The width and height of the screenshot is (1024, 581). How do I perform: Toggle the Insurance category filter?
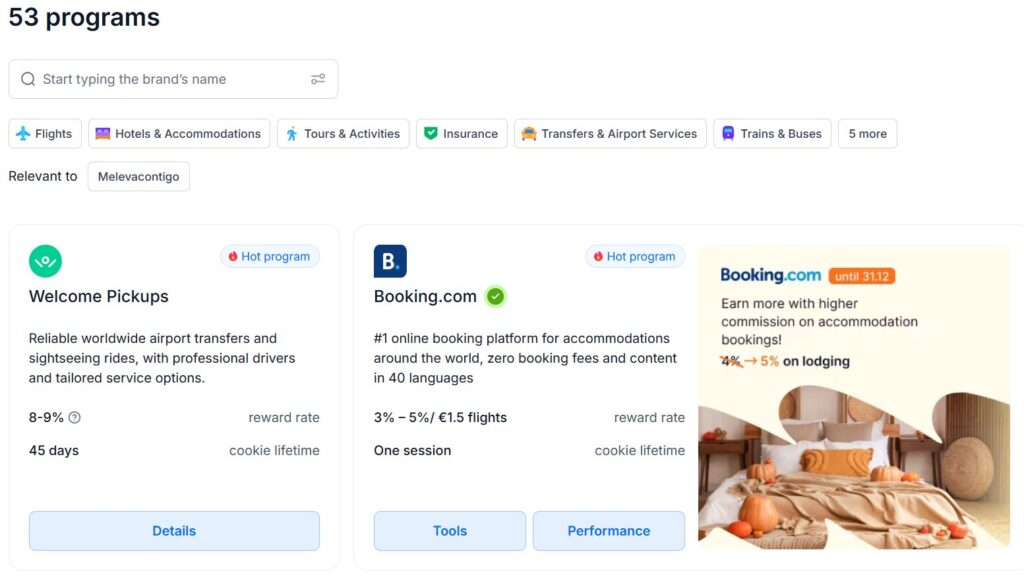click(x=461, y=134)
